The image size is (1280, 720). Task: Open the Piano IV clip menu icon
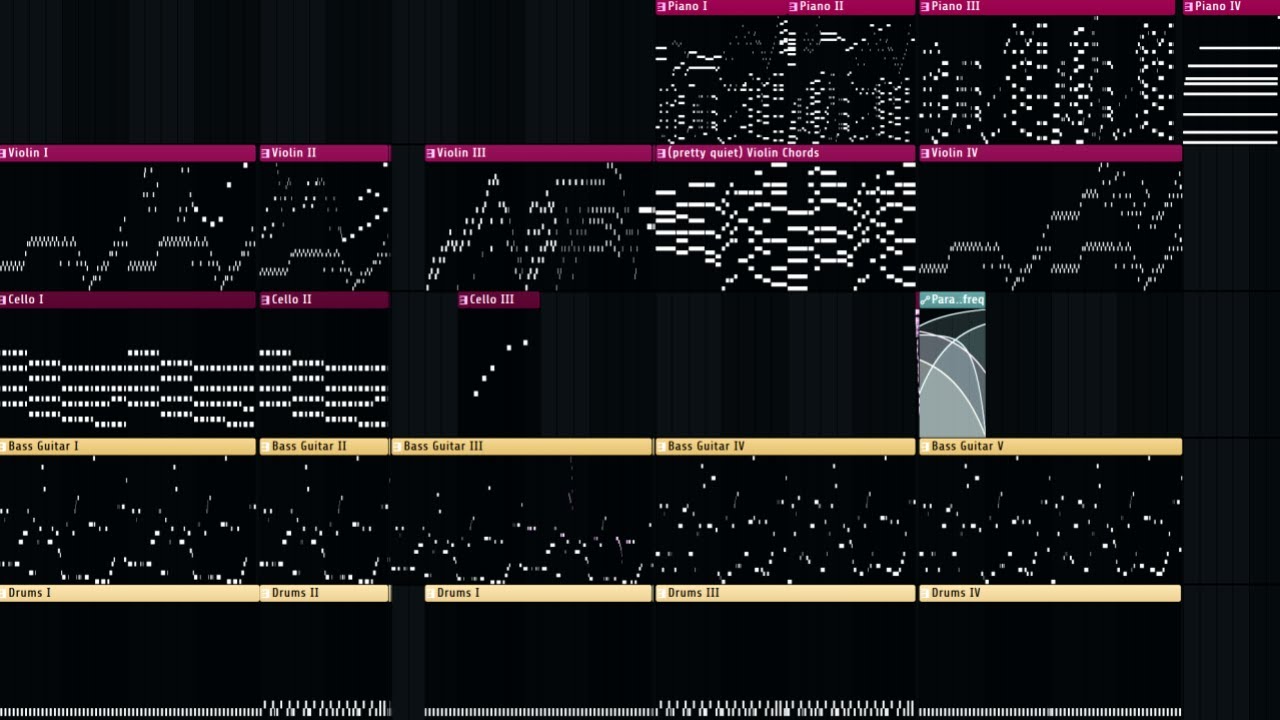[x=1190, y=7]
